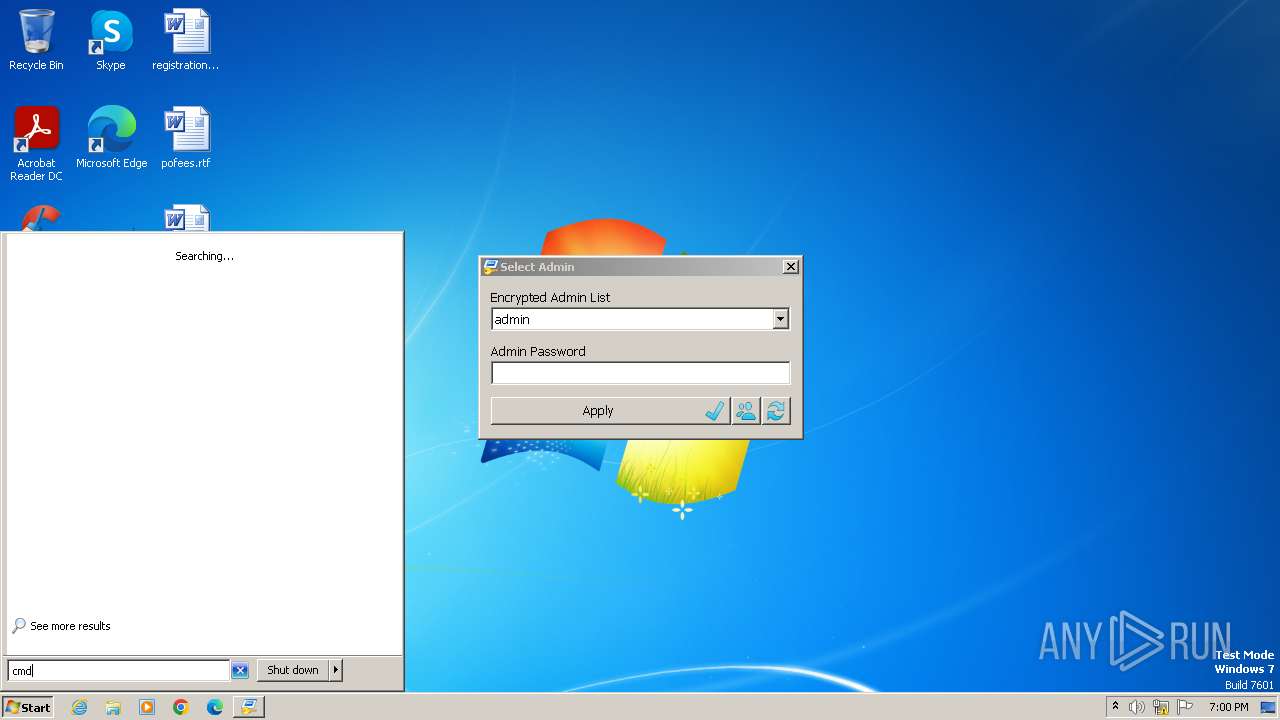Click the start menu search field containing cmd
This screenshot has width=1280, height=720.
118,670
